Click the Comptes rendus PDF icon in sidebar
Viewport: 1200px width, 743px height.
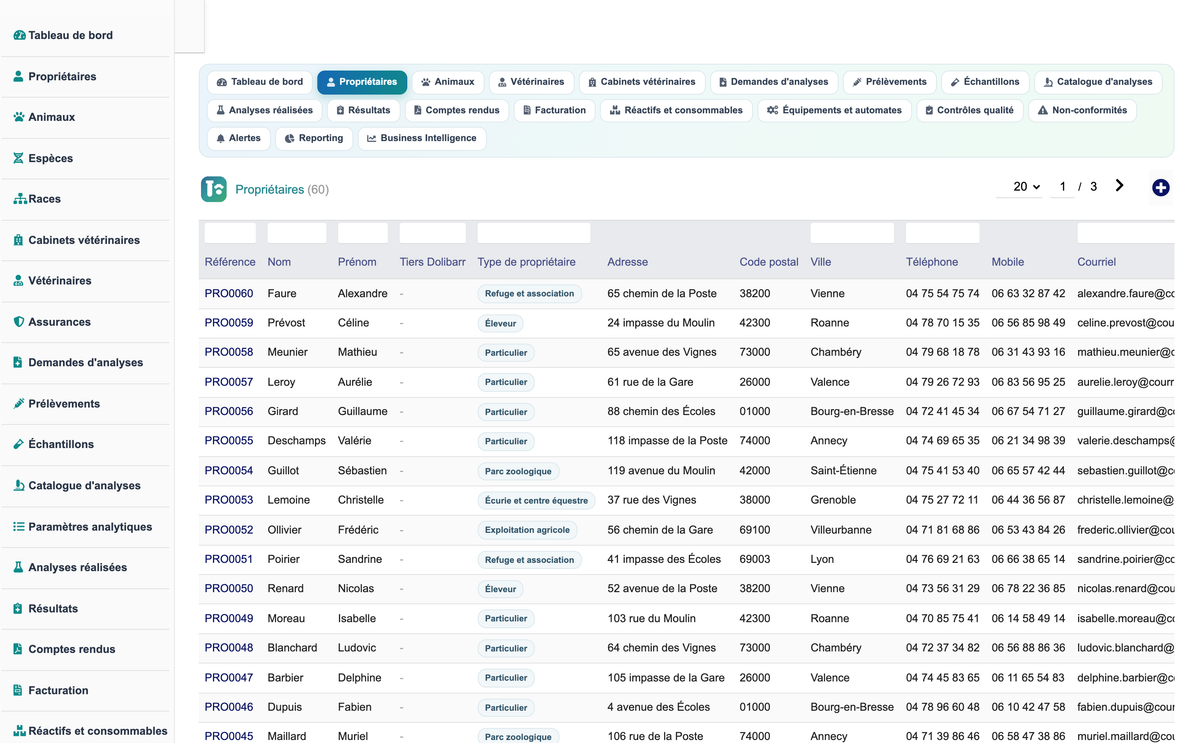19,649
